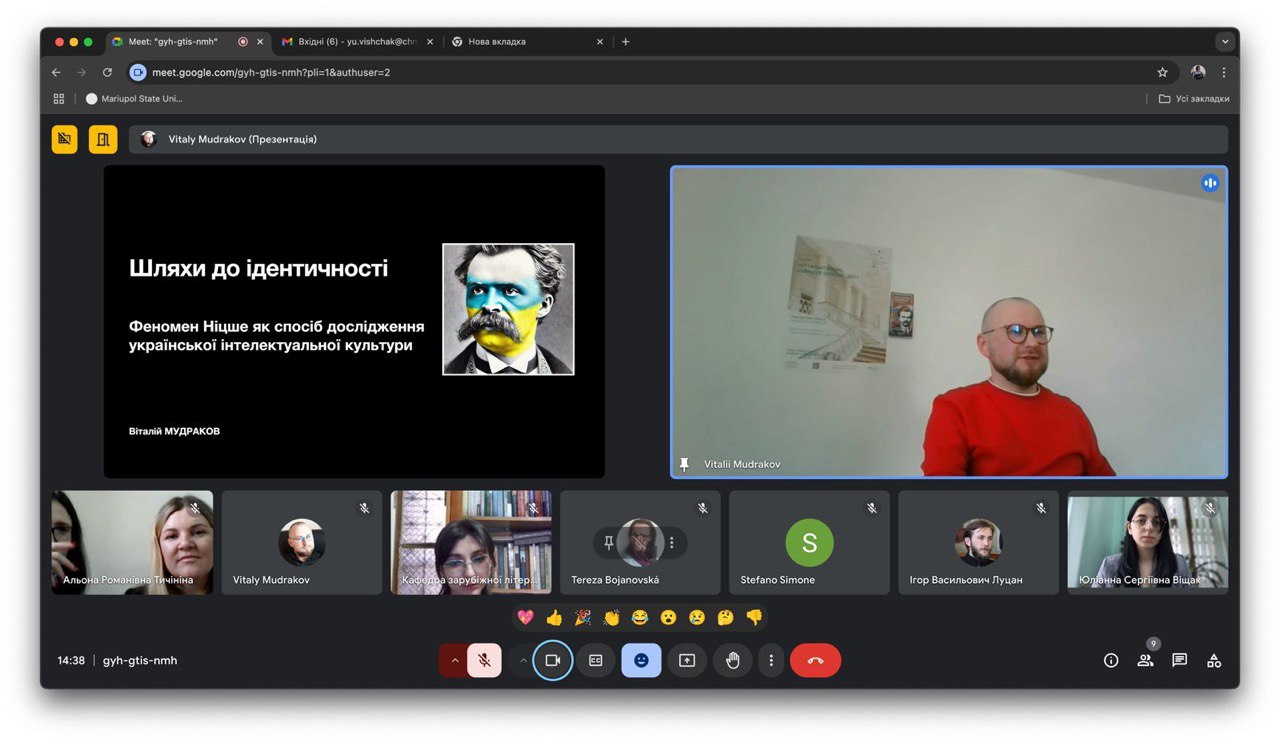Click the Vitaly Mudrakov (Презентація) header bar
1280x742 pixels.
coord(678,139)
